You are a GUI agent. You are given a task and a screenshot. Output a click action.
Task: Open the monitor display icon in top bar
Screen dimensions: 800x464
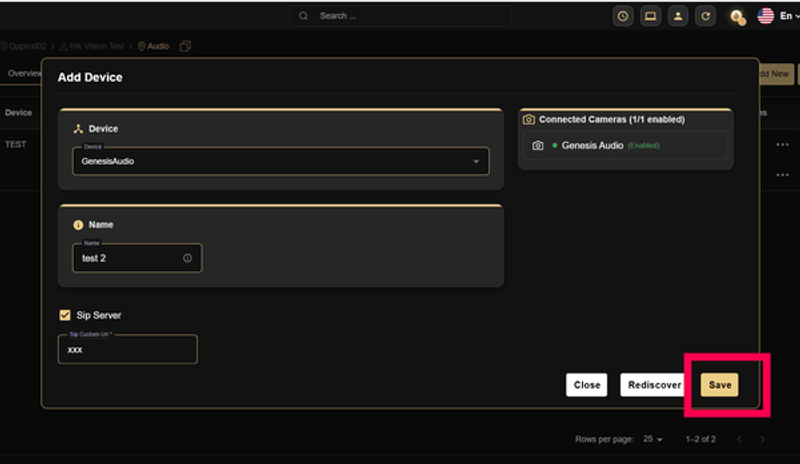[651, 16]
